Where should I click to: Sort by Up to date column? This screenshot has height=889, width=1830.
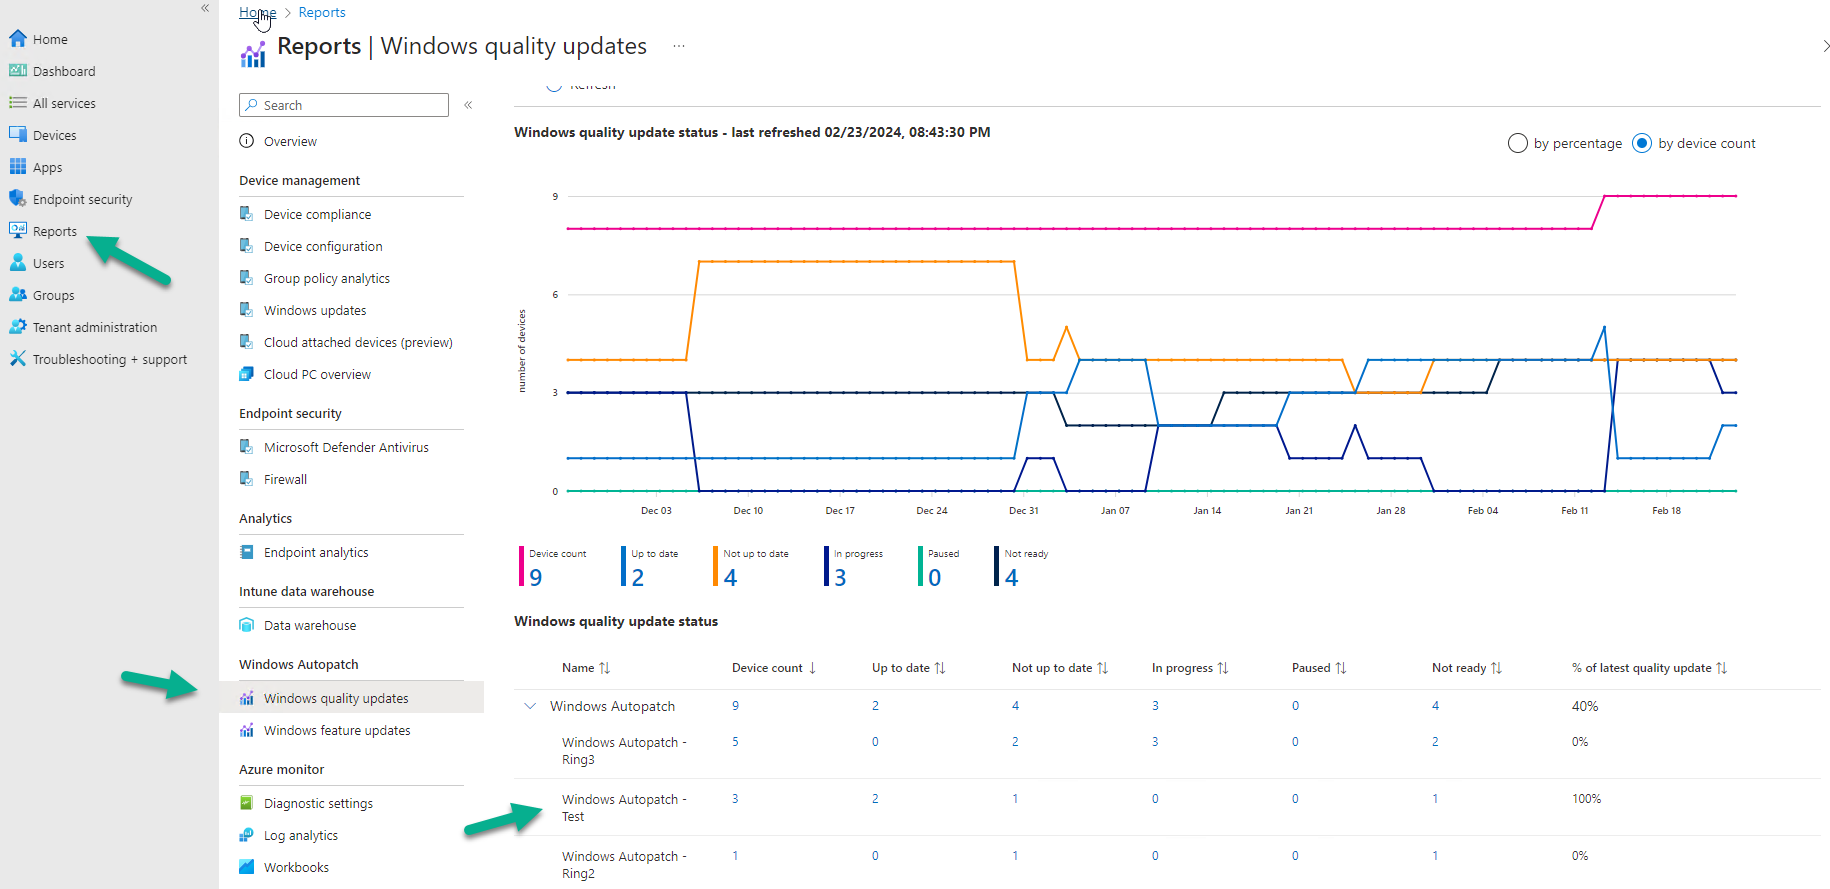(909, 668)
